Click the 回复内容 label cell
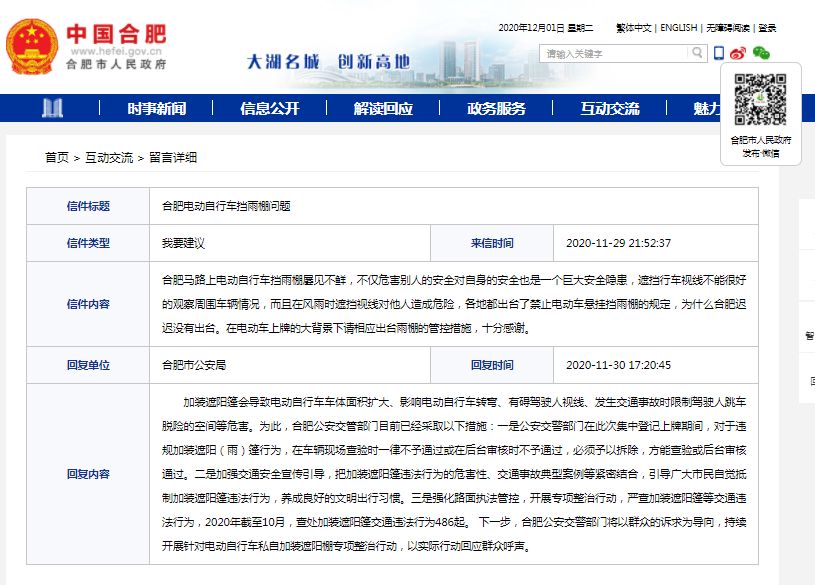The image size is (815, 585). tap(88, 474)
